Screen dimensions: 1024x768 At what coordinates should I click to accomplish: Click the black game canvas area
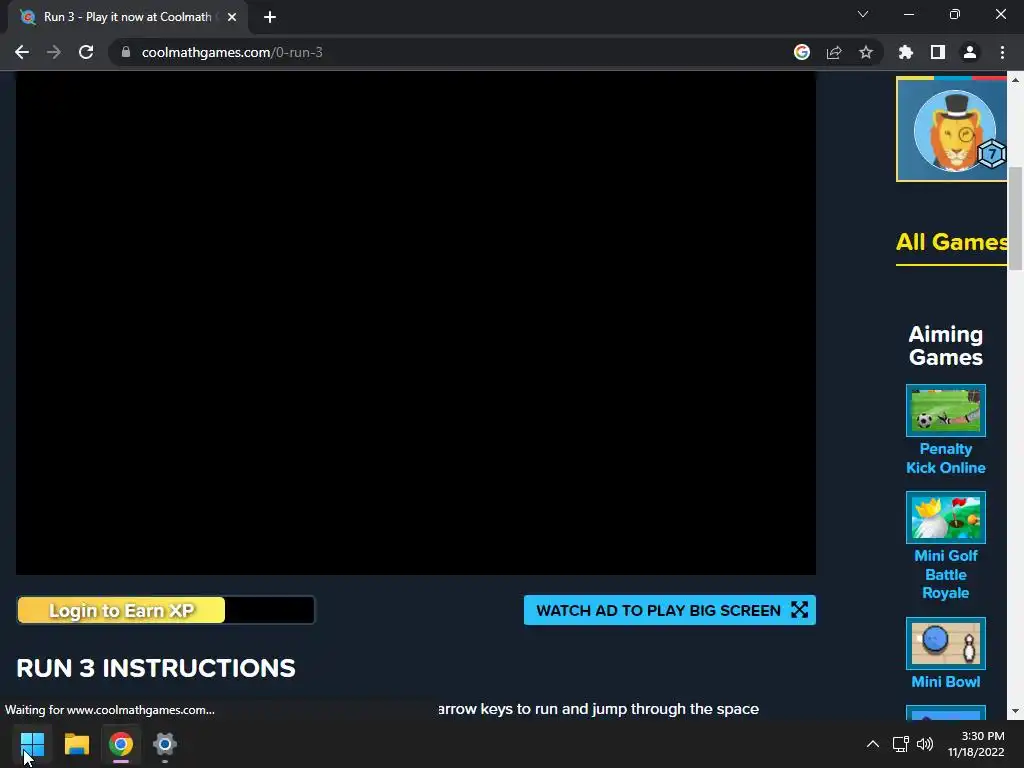pyautogui.click(x=415, y=323)
